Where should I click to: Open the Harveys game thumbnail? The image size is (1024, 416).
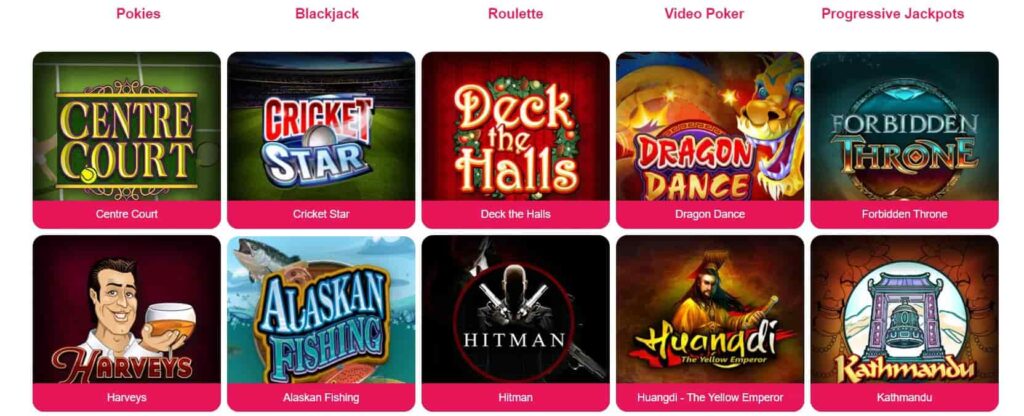click(127, 310)
